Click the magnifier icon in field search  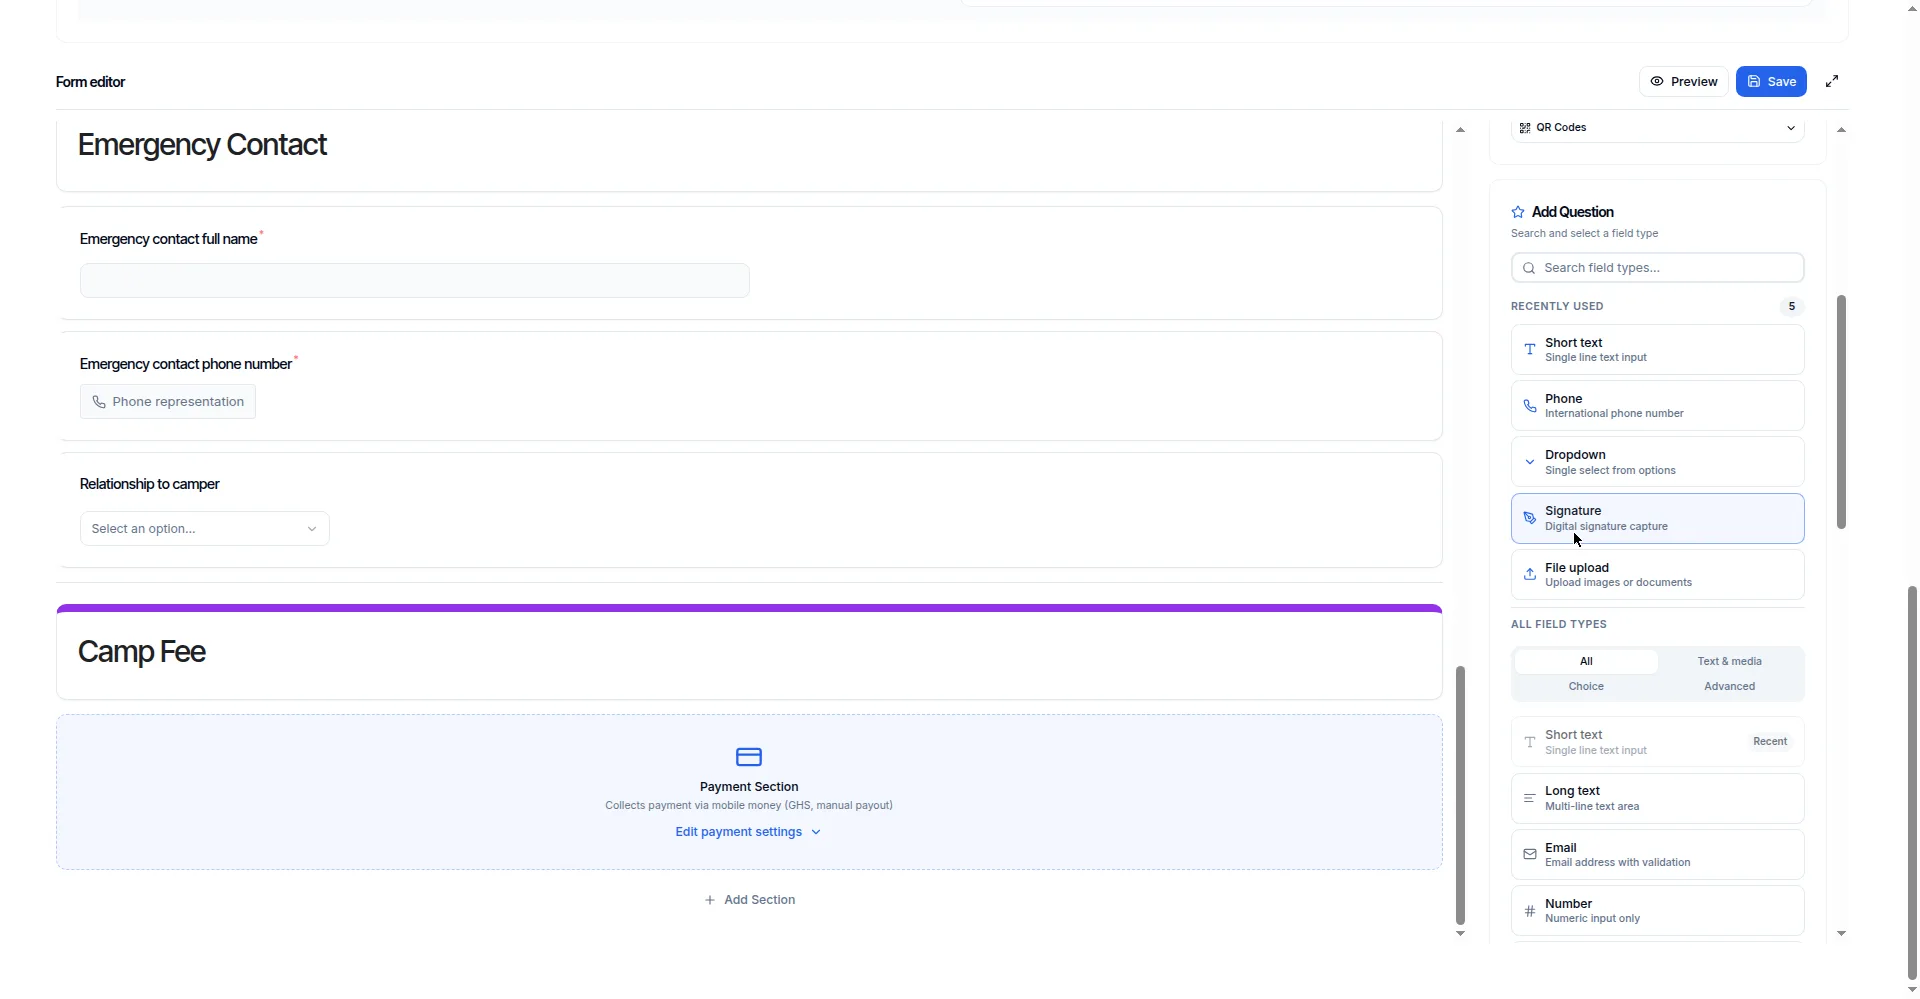pyautogui.click(x=1529, y=268)
